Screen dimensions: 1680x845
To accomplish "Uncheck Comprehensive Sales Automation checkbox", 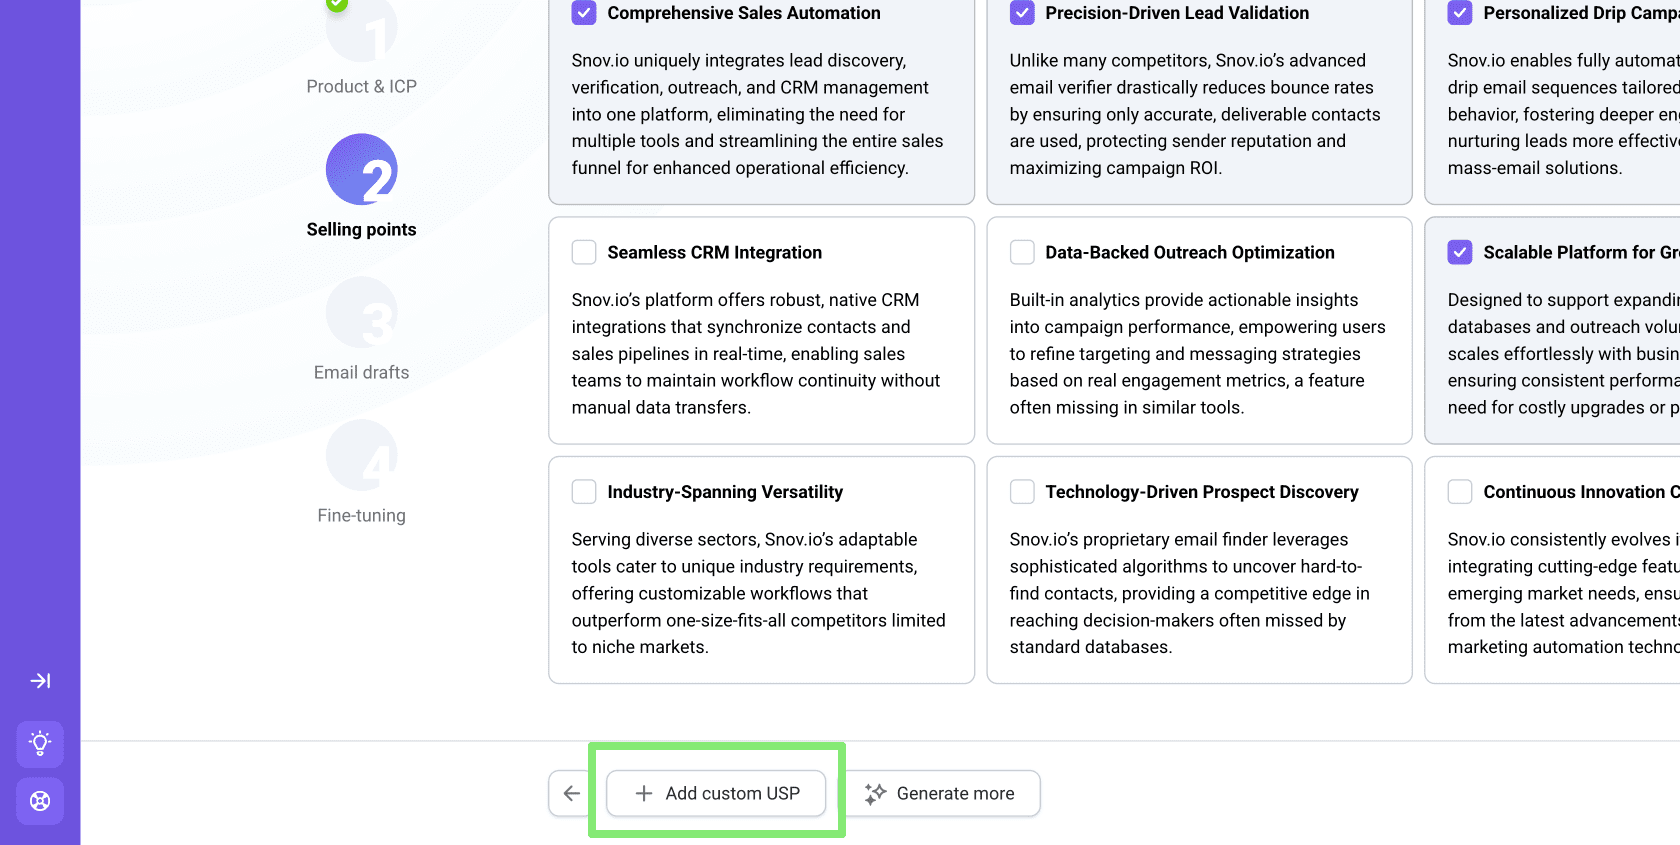I will 584,13.
